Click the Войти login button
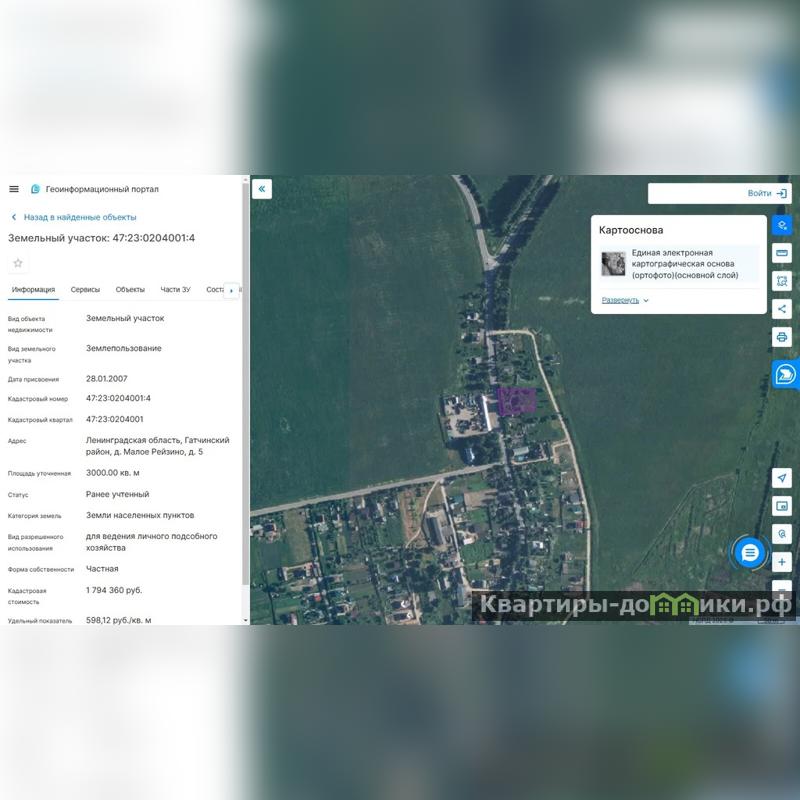 click(x=766, y=193)
